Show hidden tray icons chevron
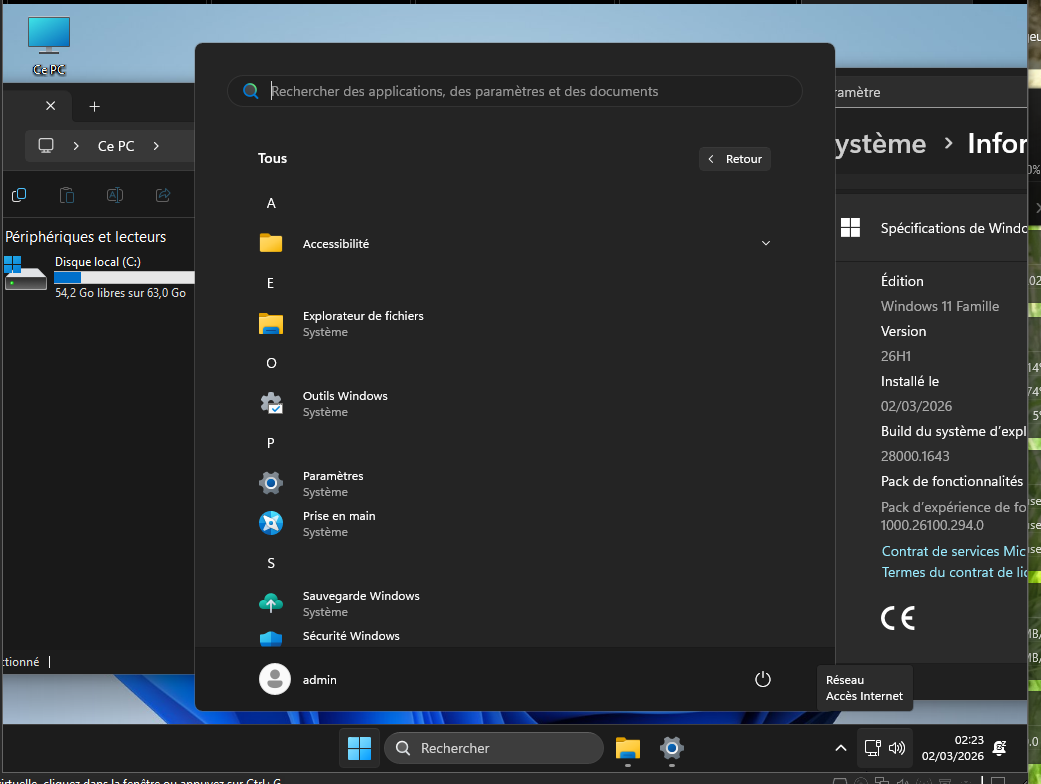 (x=841, y=748)
